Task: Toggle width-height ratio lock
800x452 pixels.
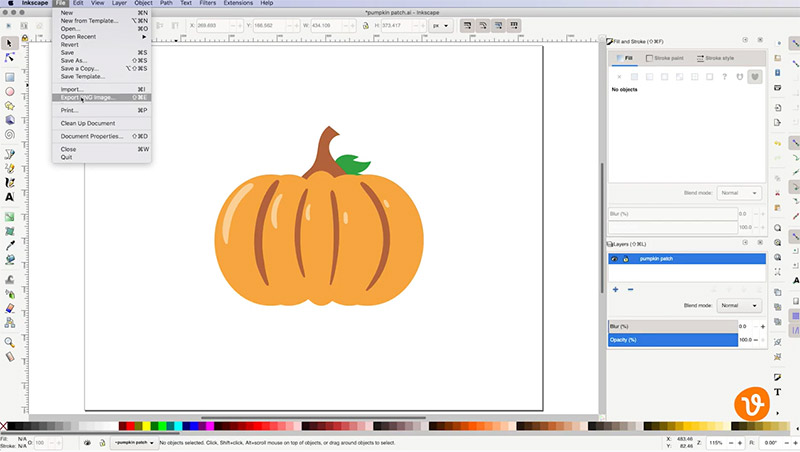Action: (365, 26)
